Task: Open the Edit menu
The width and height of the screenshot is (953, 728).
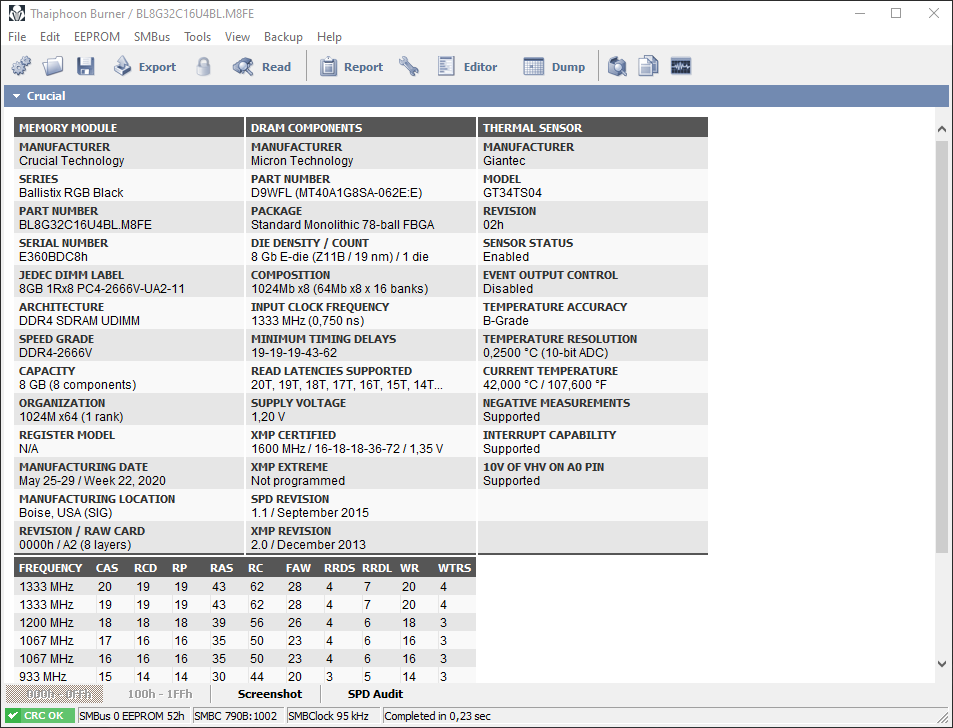Action: (50, 37)
